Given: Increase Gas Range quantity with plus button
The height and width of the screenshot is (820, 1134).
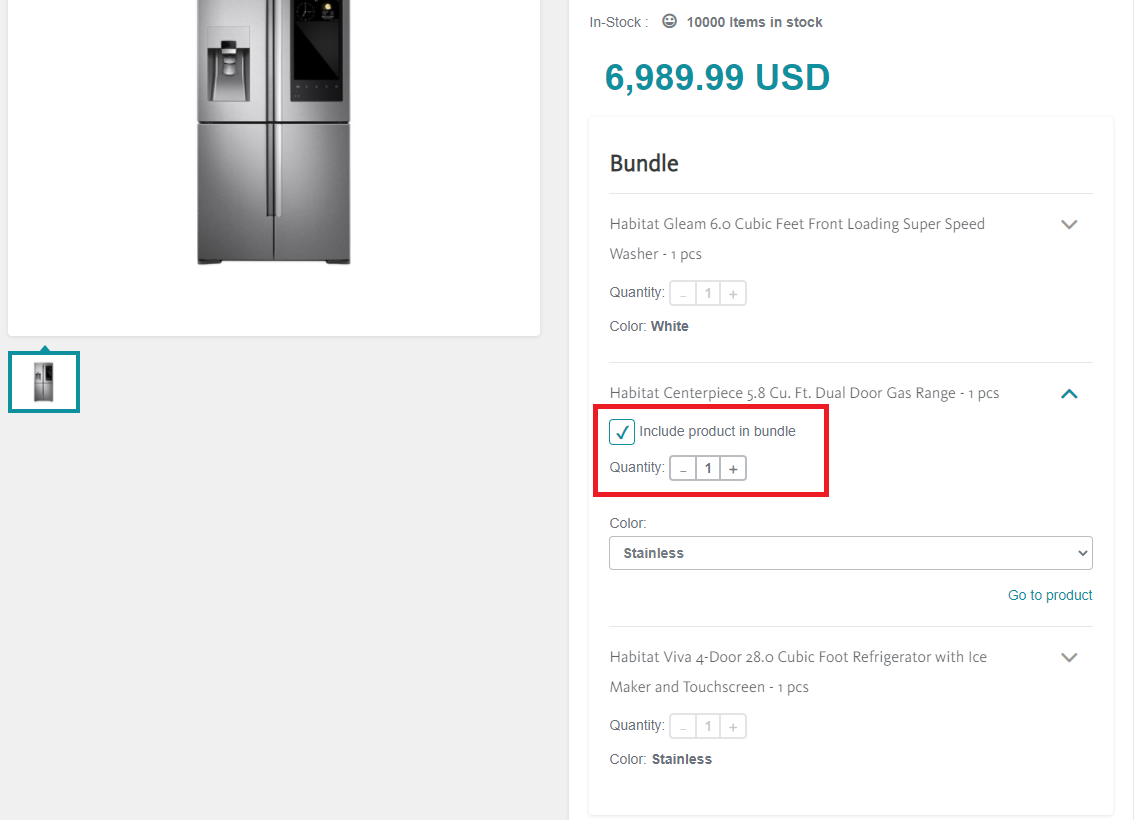Looking at the screenshot, I should tap(733, 469).
